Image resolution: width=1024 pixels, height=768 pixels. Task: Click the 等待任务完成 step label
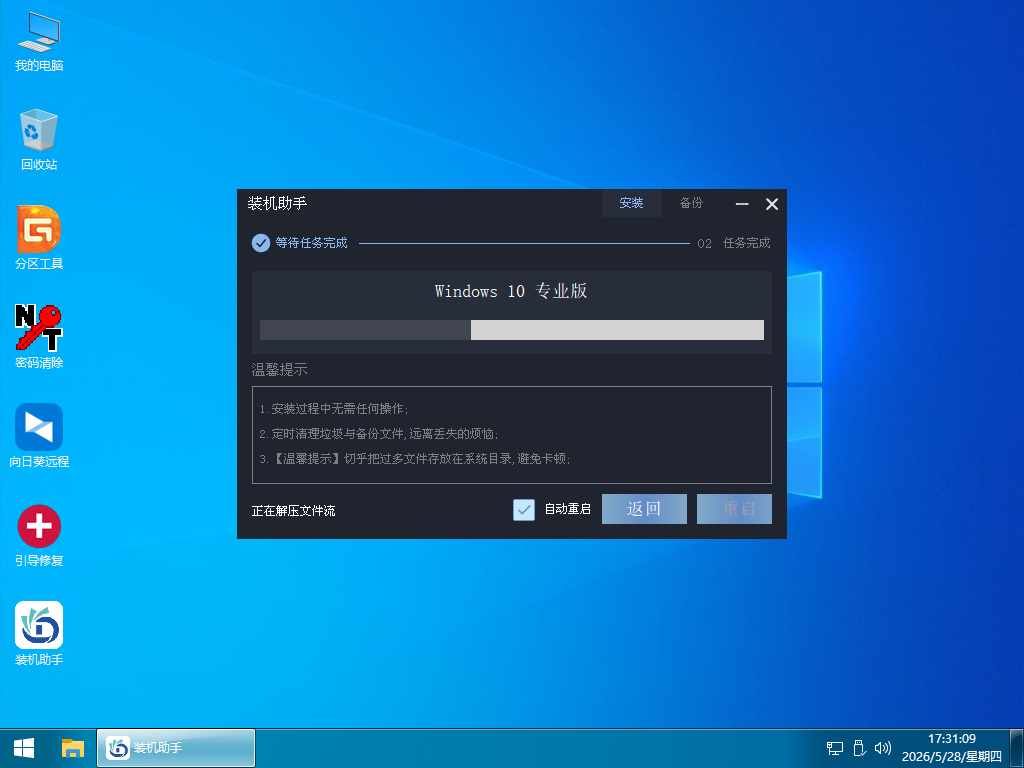(x=312, y=243)
